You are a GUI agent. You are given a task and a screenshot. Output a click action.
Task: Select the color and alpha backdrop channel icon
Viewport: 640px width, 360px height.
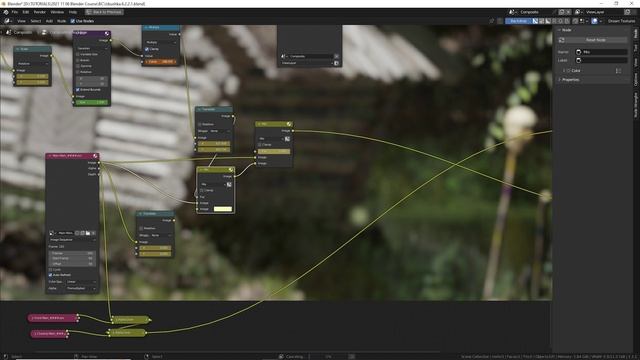click(535, 21)
